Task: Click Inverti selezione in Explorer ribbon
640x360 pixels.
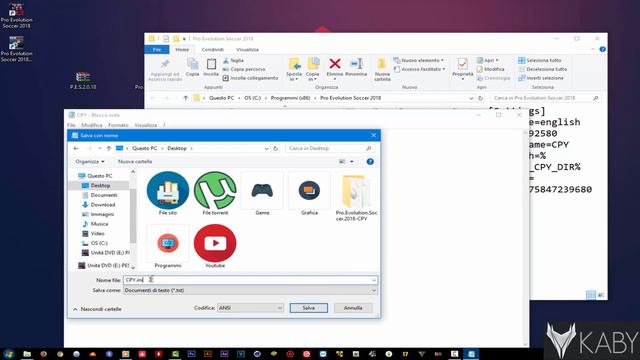Action: coord(541,78)
